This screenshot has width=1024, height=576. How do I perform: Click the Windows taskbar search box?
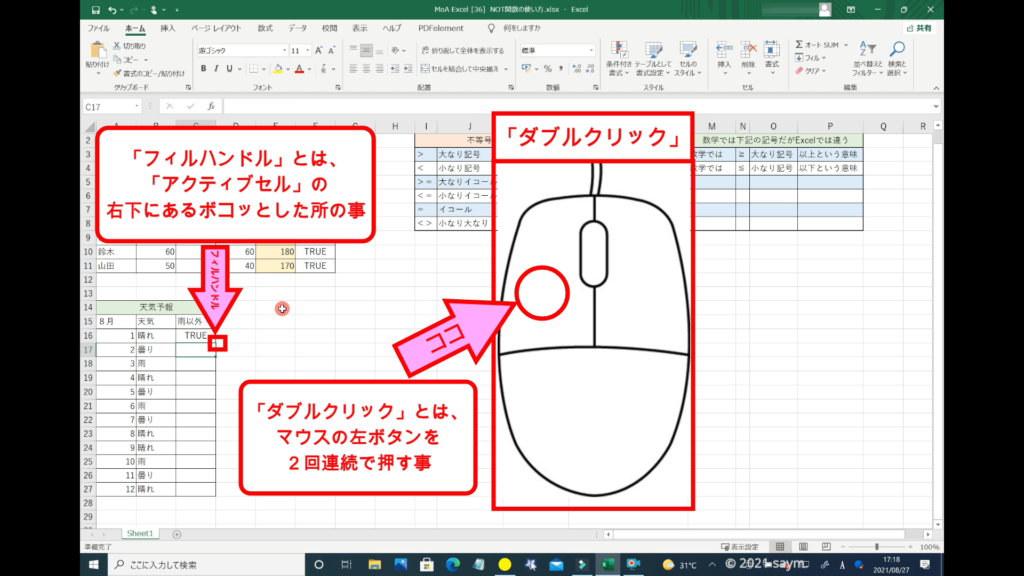[x=200, y=565]
